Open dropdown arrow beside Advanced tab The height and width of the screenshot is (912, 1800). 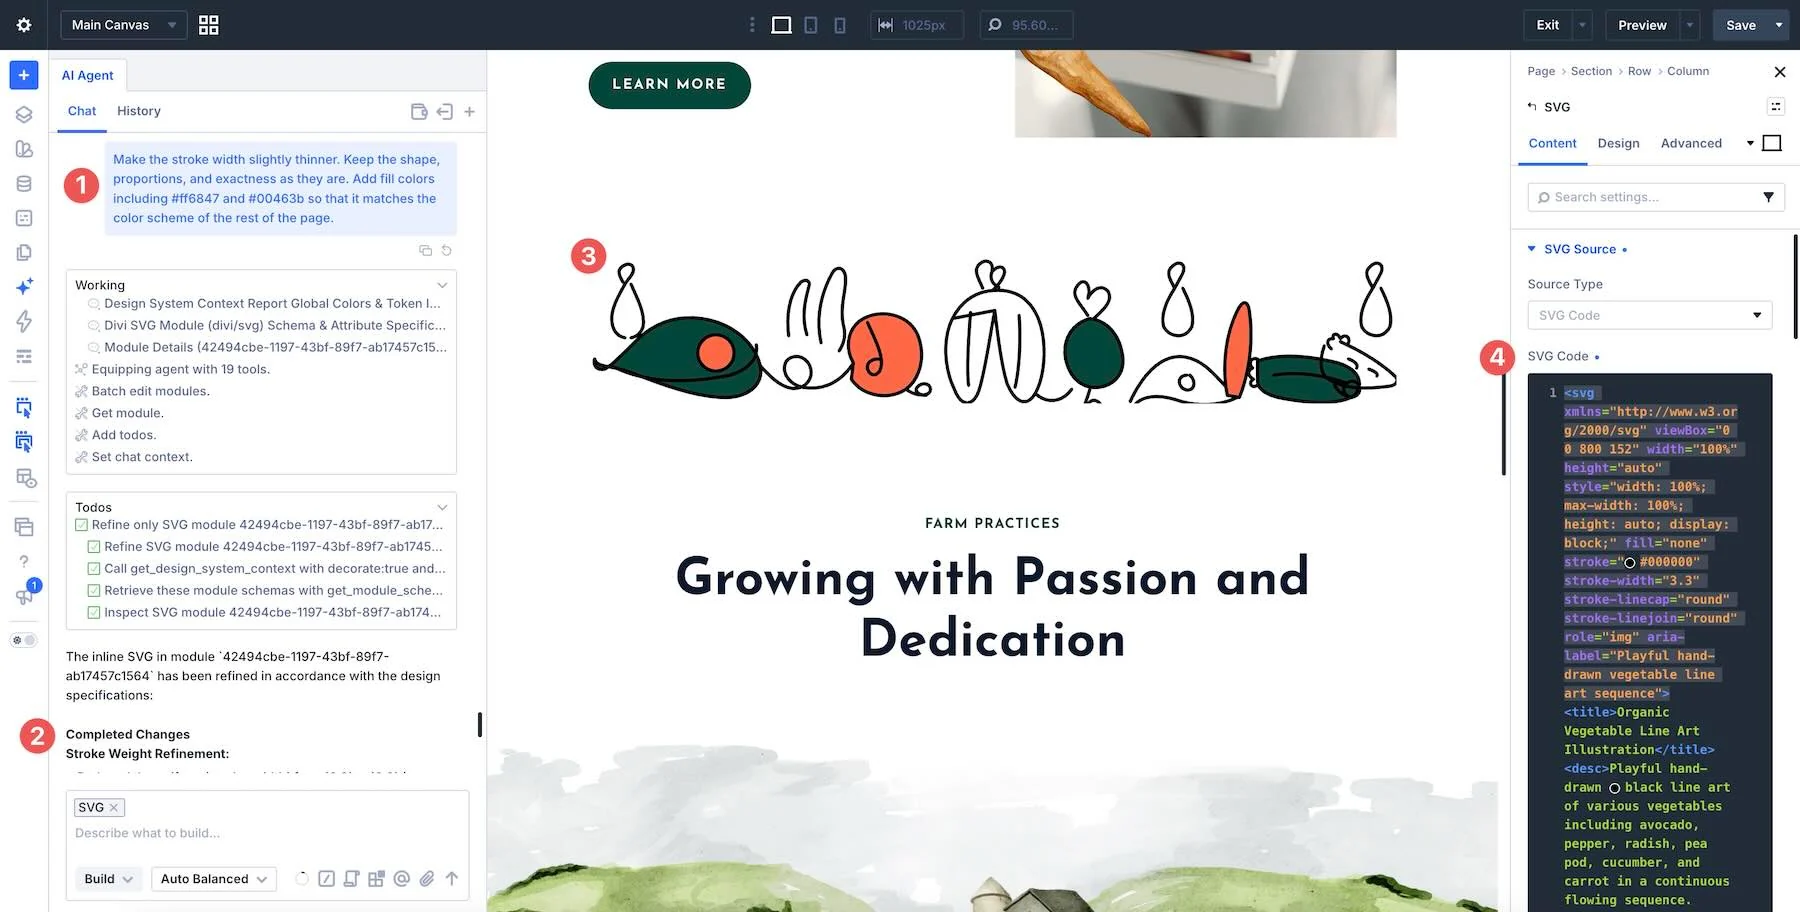(1750, 143)
